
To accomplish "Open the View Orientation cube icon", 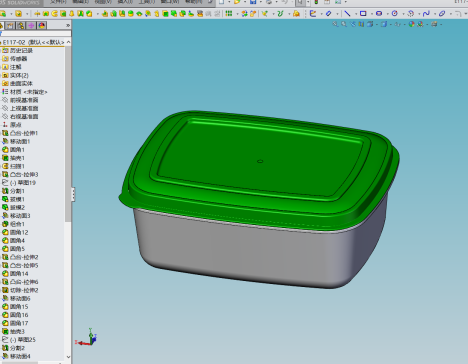I will [x=370, y=24].
